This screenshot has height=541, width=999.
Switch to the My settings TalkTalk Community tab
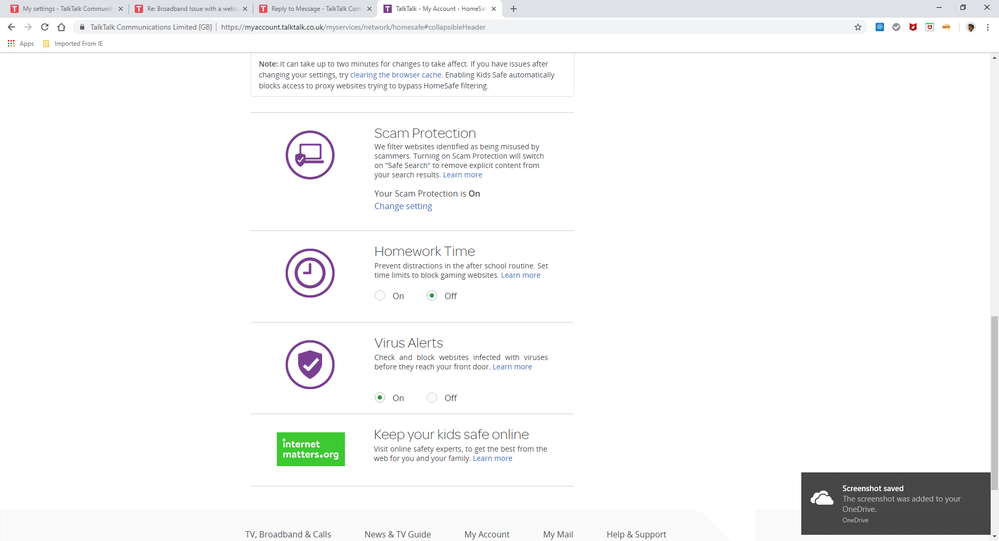point(62,8)
